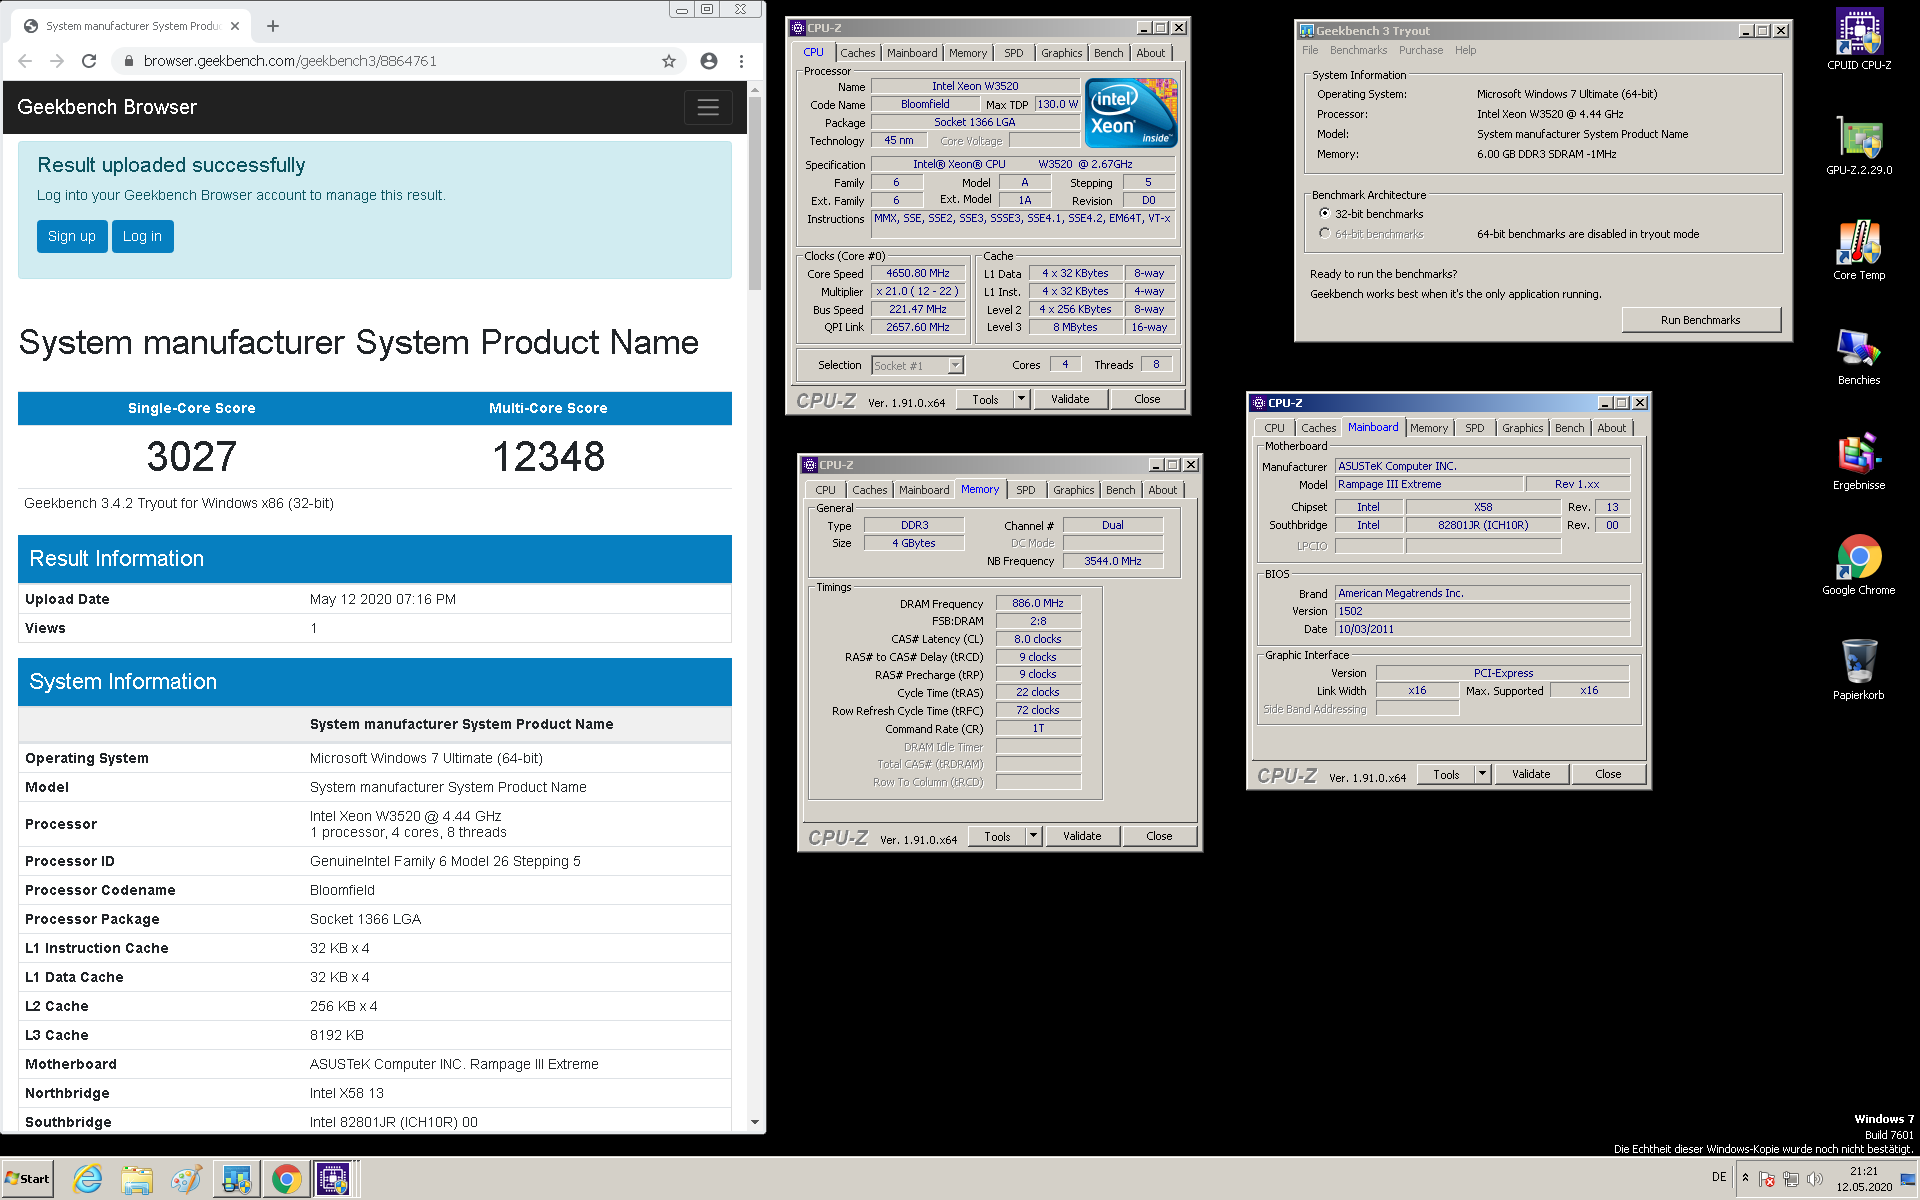Open Tools dropdown arrow in CPU tab window
The height and width of the screenshot is (1200, 1920).
1021,399
